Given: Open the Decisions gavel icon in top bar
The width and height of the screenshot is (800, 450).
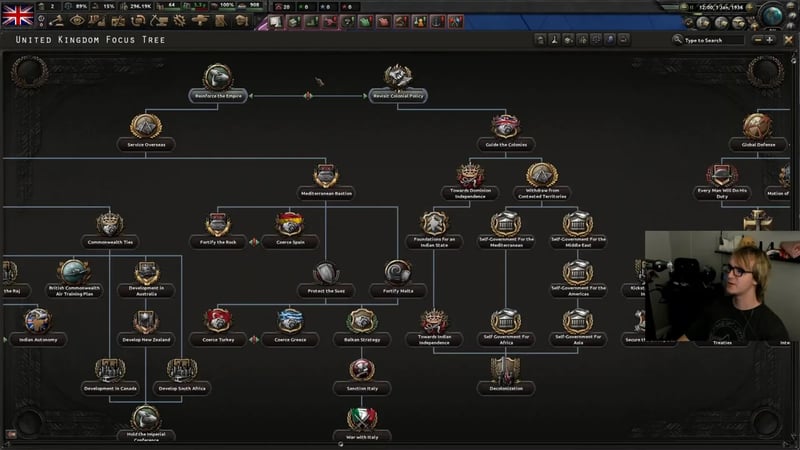Looking at the screenshot, I should (x=57, y=21).
